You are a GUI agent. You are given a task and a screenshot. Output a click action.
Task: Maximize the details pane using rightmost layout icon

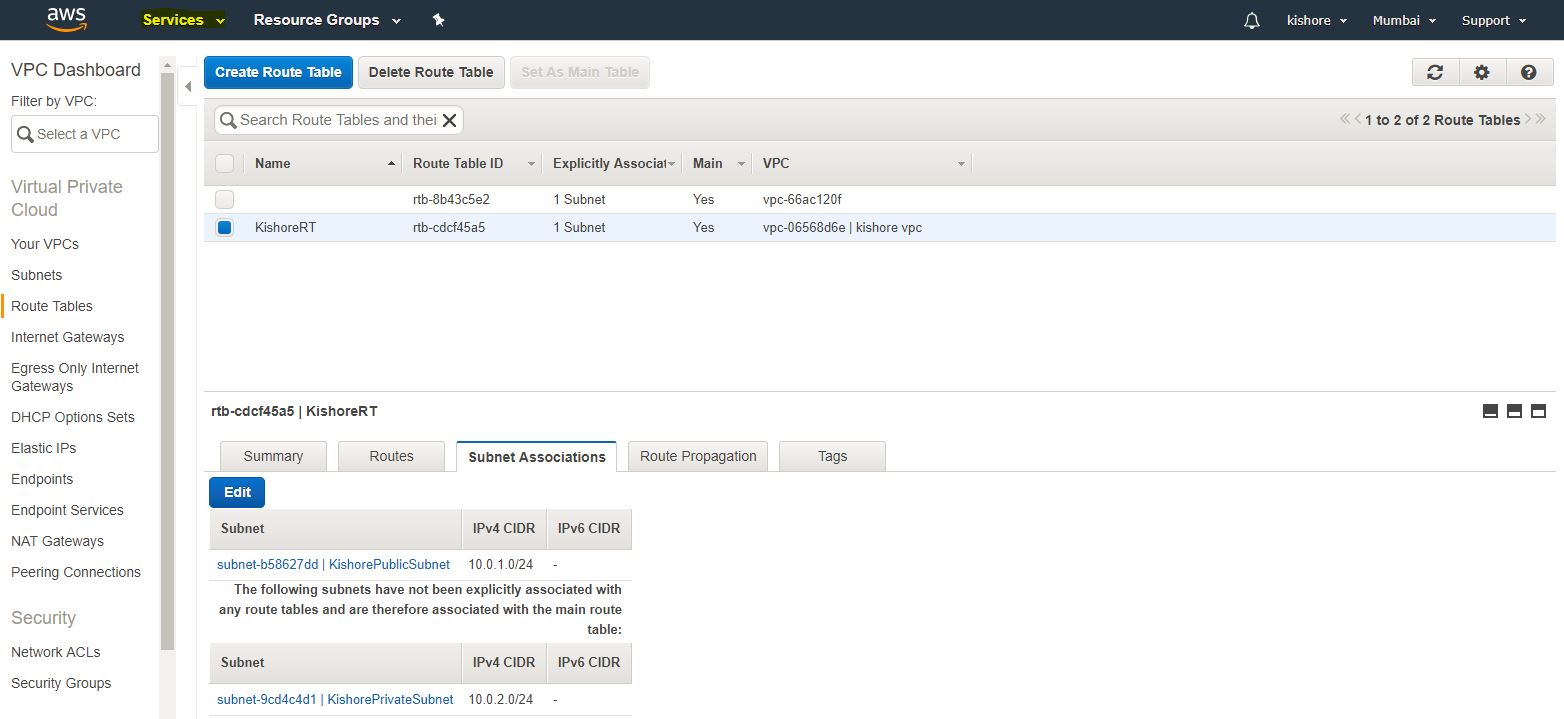1538,411
